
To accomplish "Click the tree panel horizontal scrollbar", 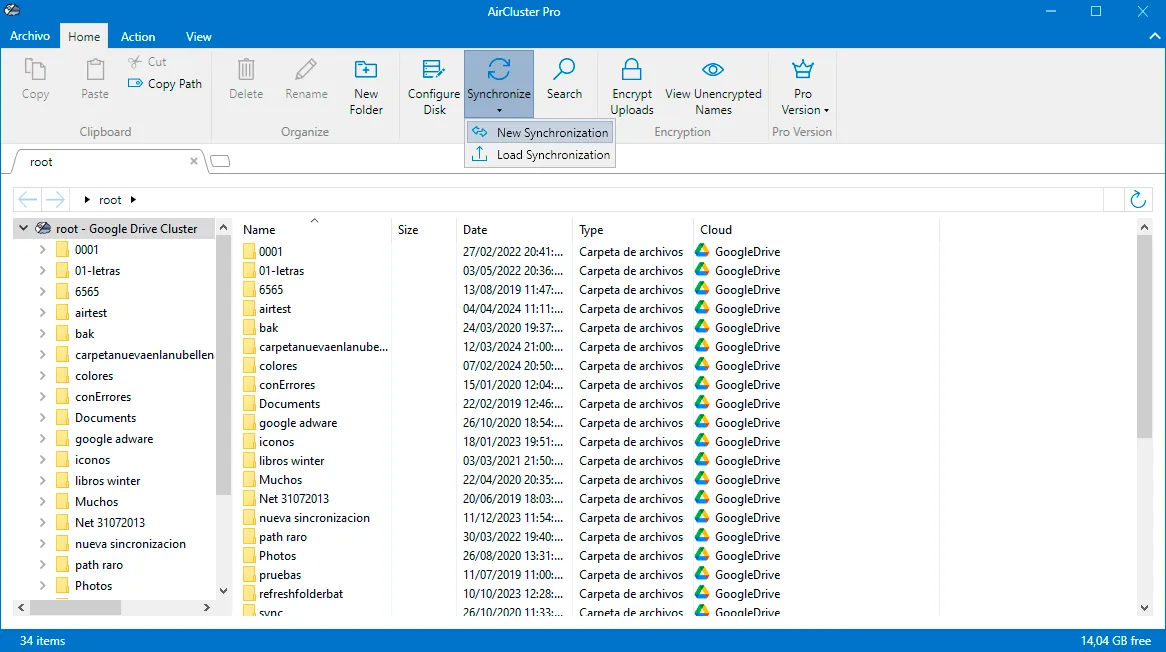I will 75,607.
